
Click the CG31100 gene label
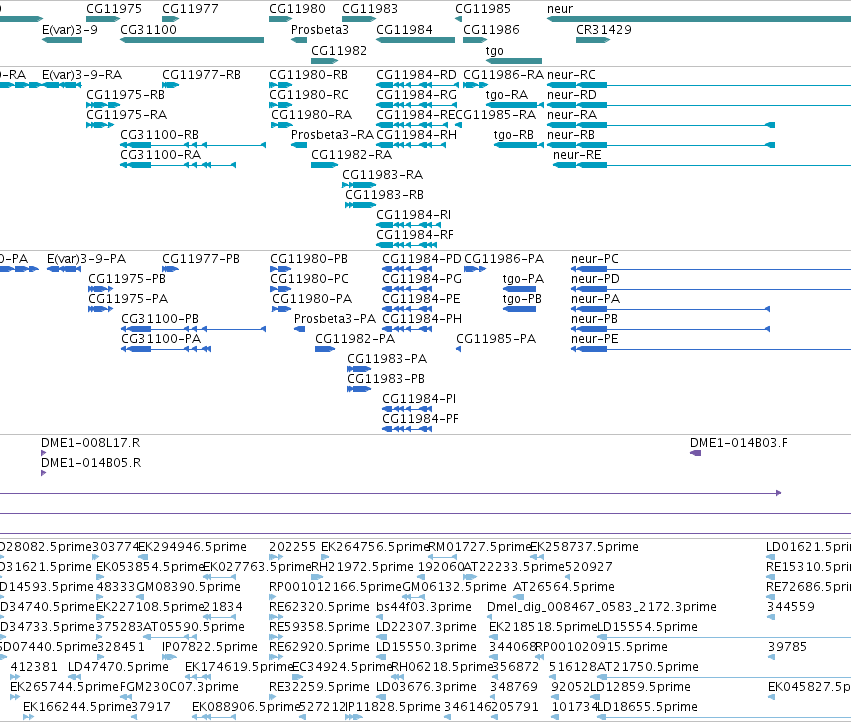[148, 30]
